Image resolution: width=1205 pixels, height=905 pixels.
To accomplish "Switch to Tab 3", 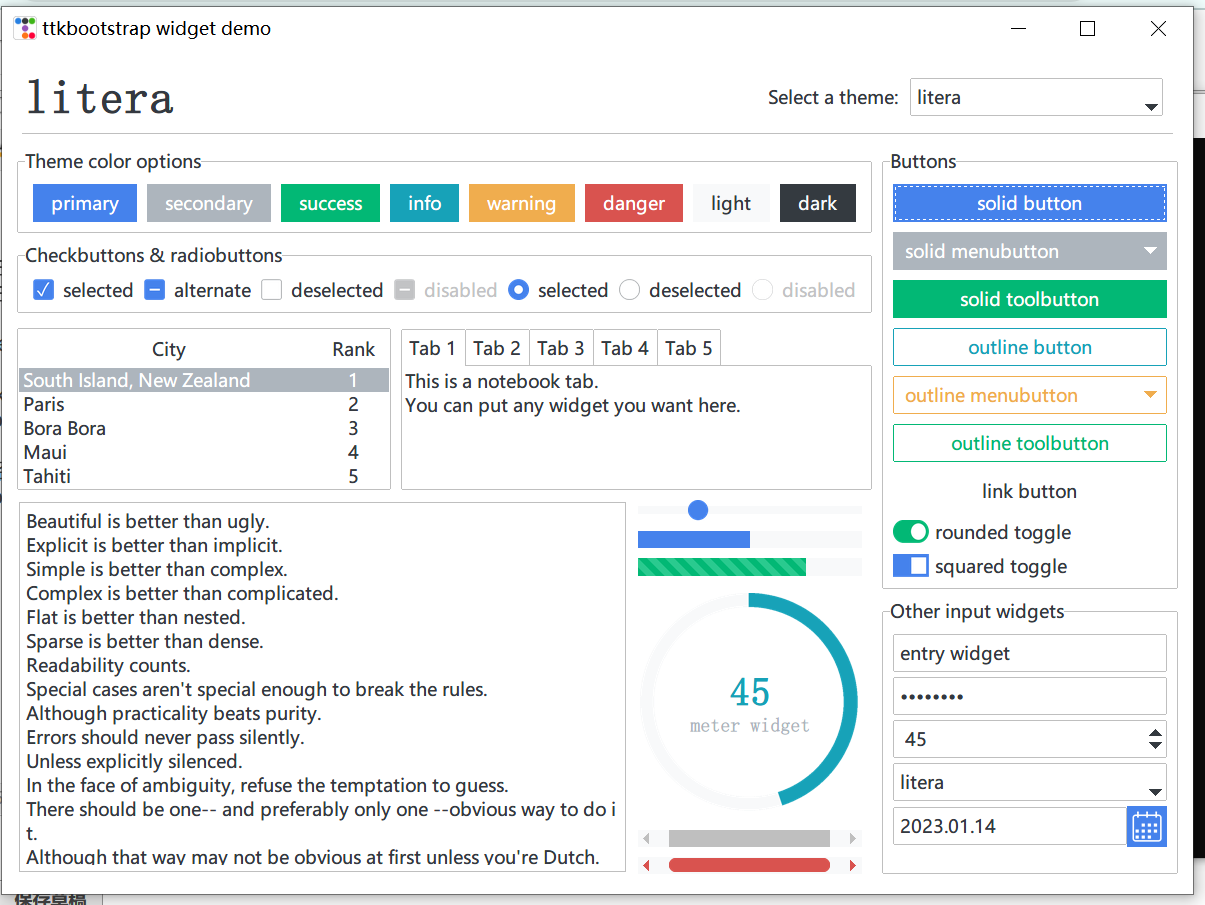I will tap(561, 348).
